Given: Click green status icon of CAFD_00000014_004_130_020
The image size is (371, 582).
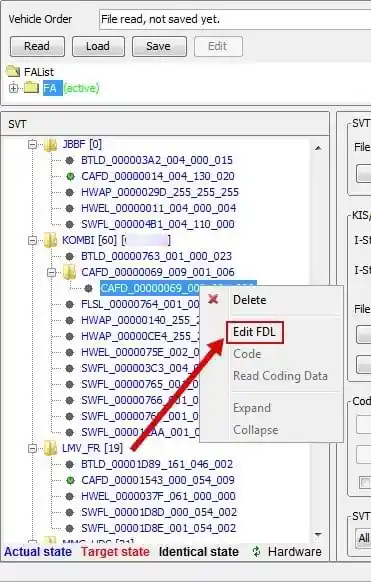Looking at the screenshot, I should pos(70,176).
